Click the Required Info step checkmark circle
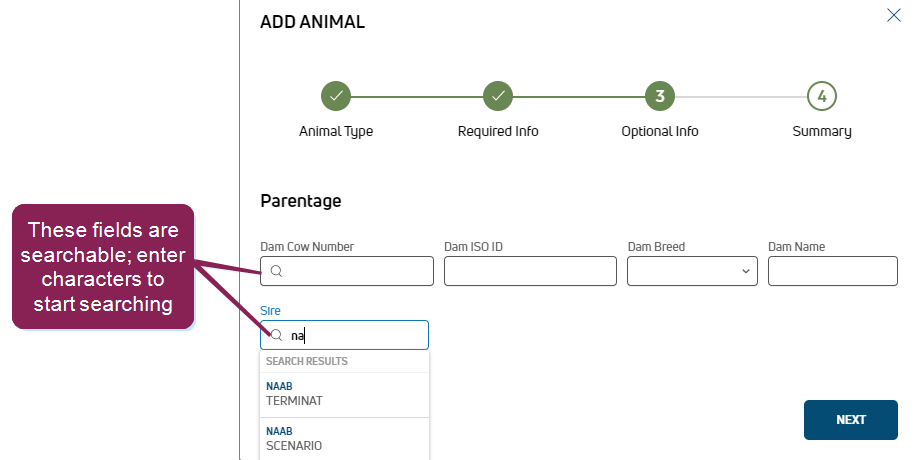The image size is (915, 460). [498, 96]
